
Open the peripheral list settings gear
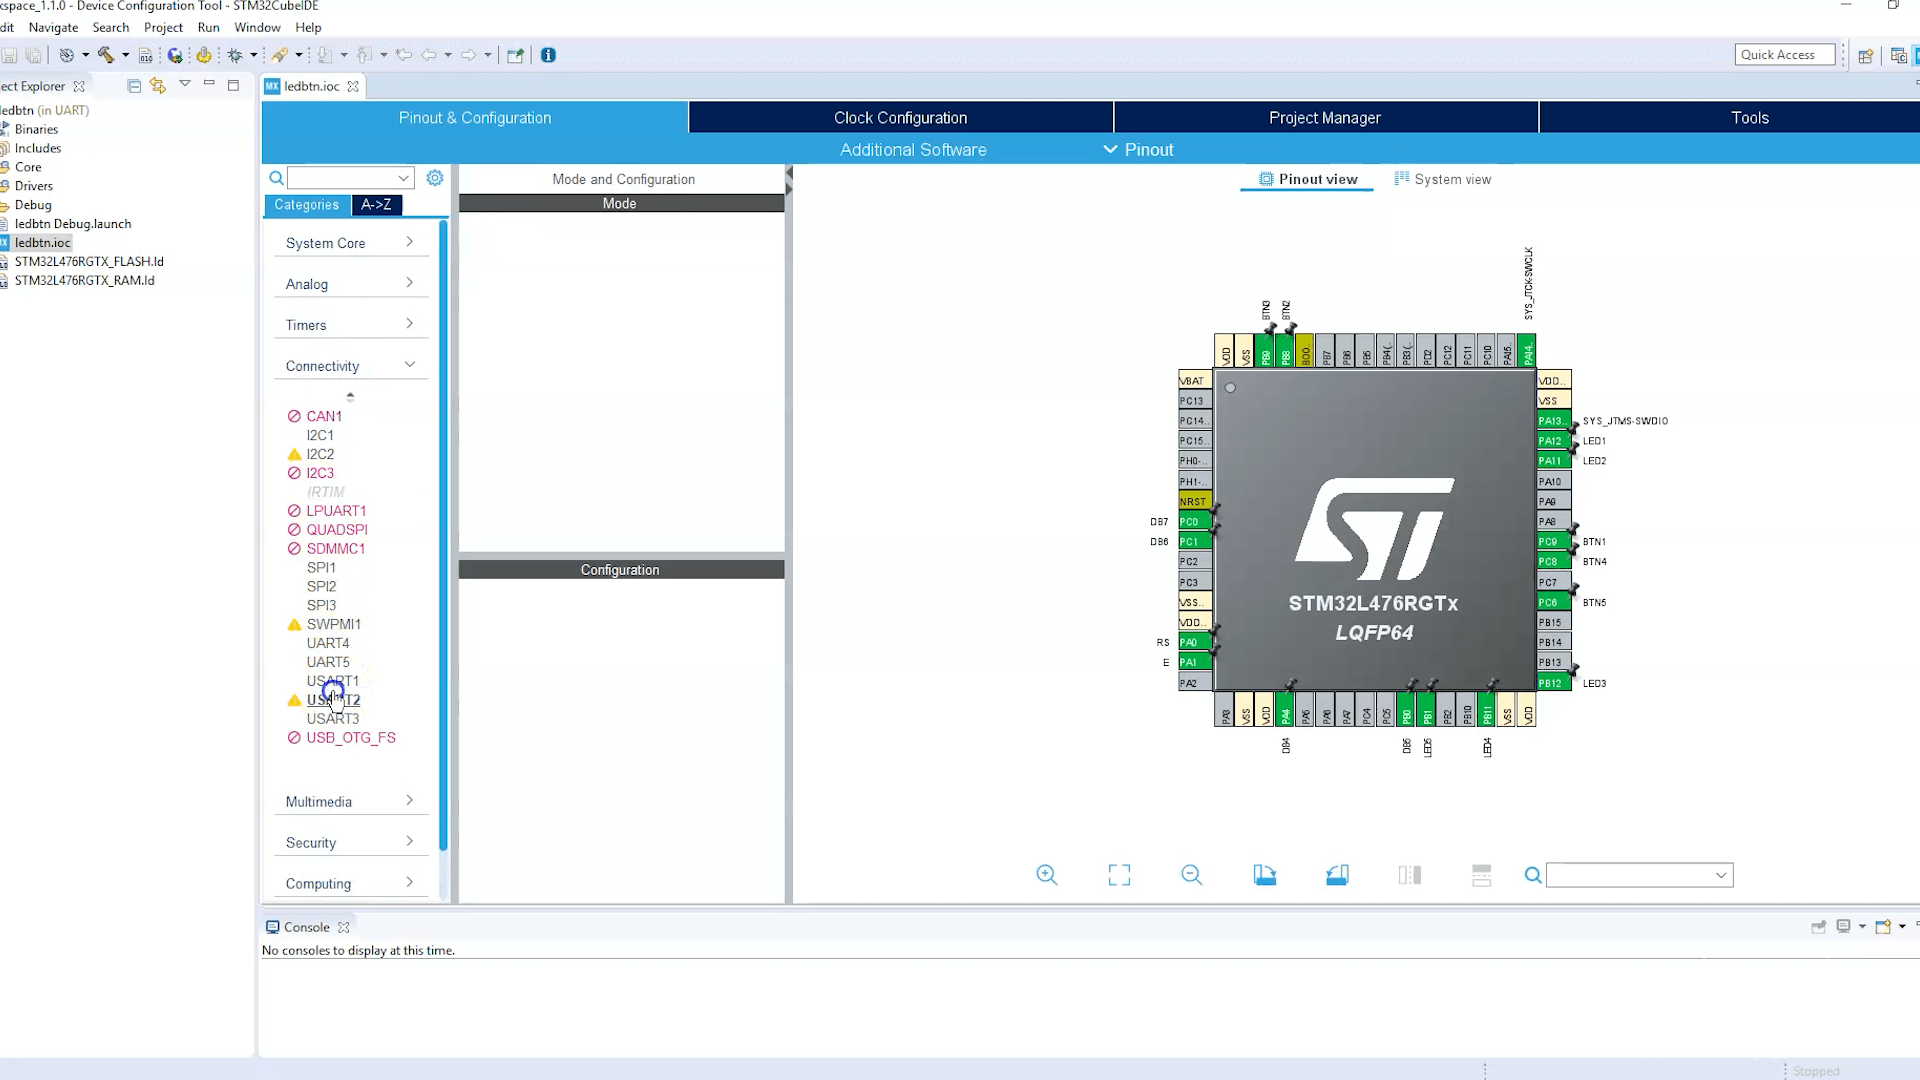pos(435,178)
